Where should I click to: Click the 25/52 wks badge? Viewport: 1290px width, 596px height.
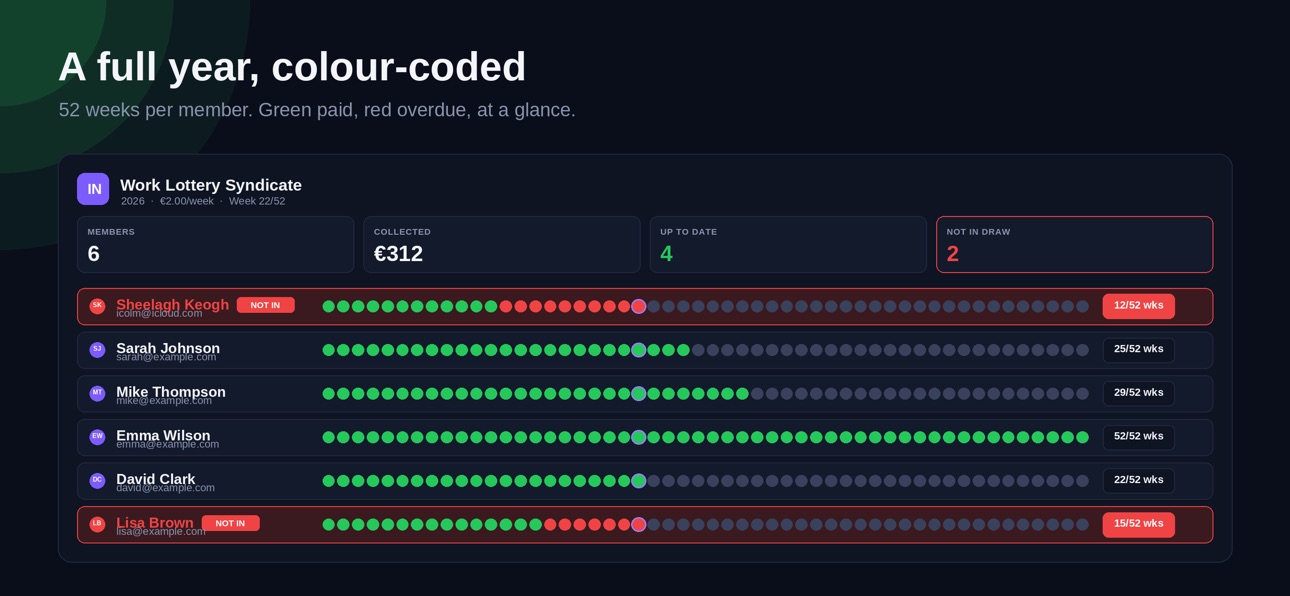click(1139, 350)
